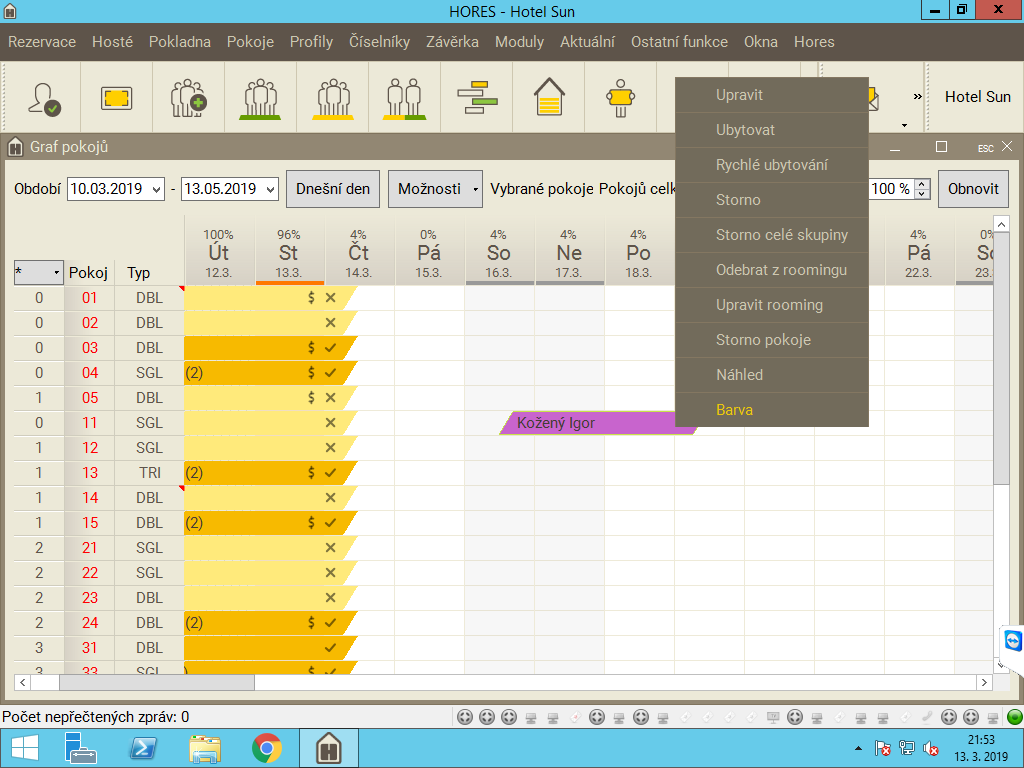Open Google Chrome from taskbar
1024x768 pixels.
(x=266, y=748)
